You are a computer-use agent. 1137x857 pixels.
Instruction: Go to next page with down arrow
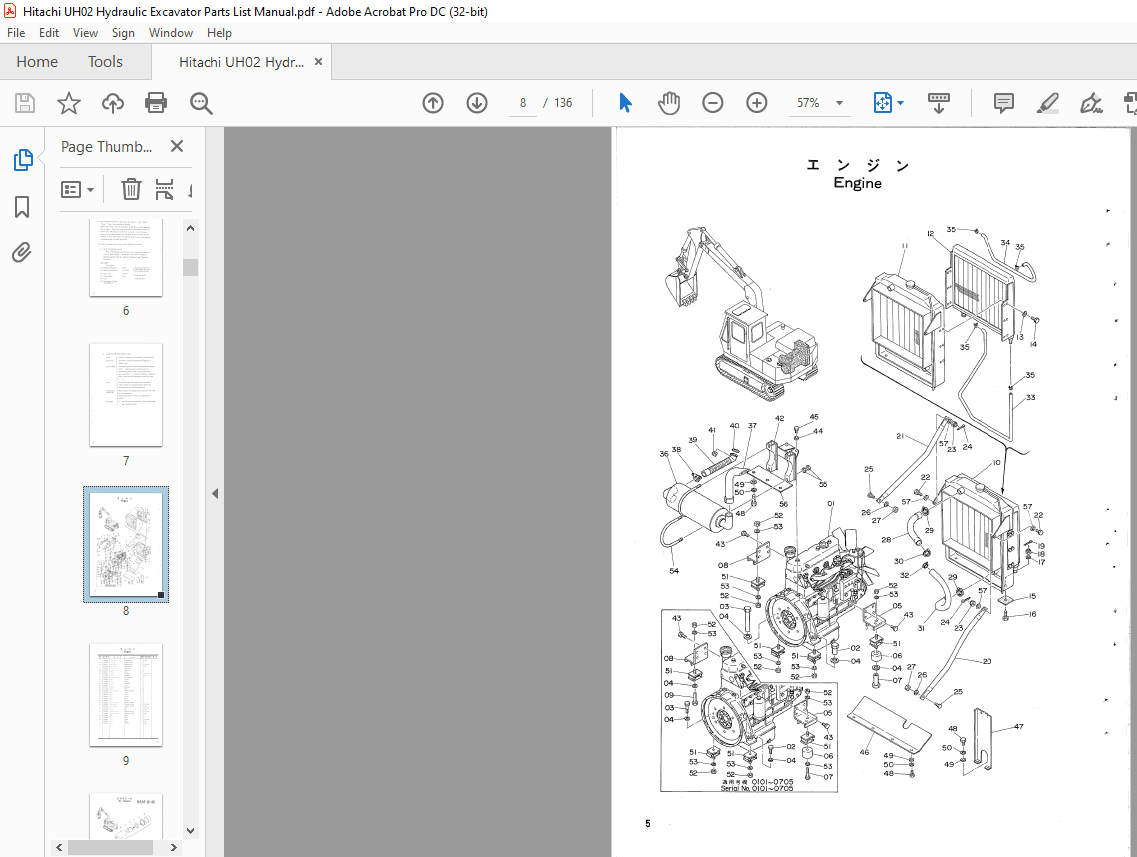[476, 102]
